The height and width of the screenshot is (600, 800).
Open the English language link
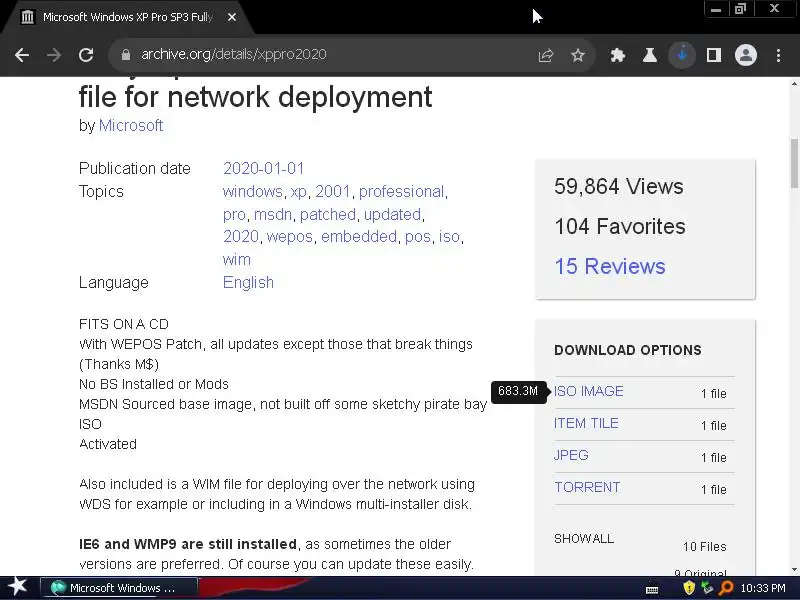(x=248, y=283)
